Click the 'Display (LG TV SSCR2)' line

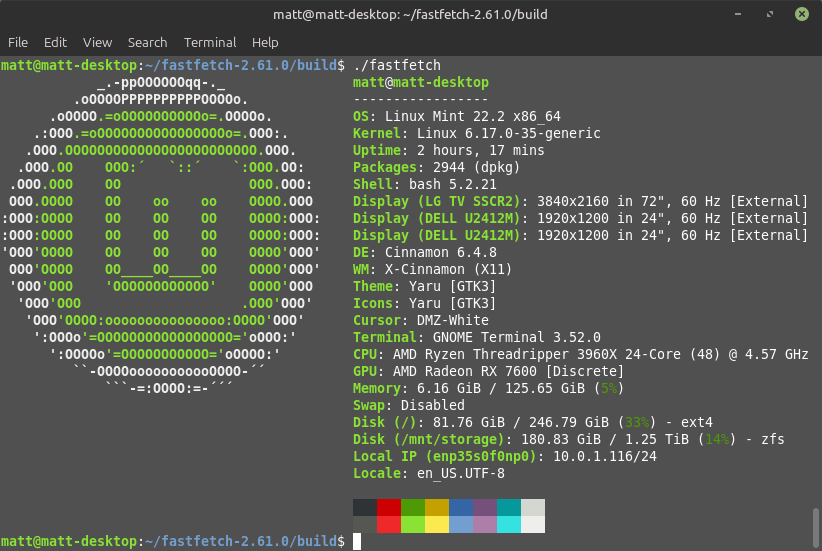(x=580, y=201)
